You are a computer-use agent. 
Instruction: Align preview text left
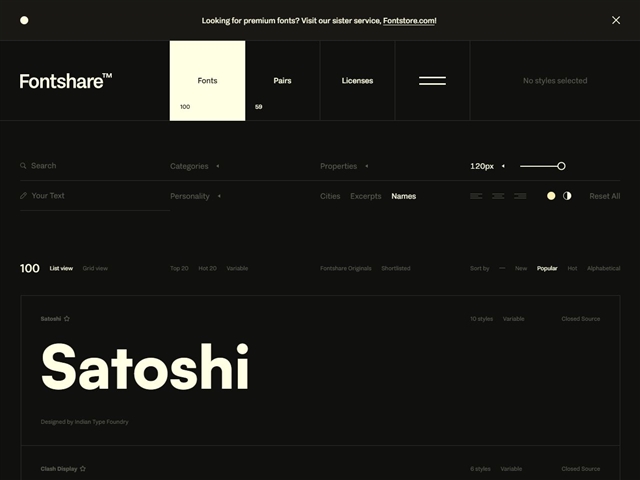[x=476, y=196]
